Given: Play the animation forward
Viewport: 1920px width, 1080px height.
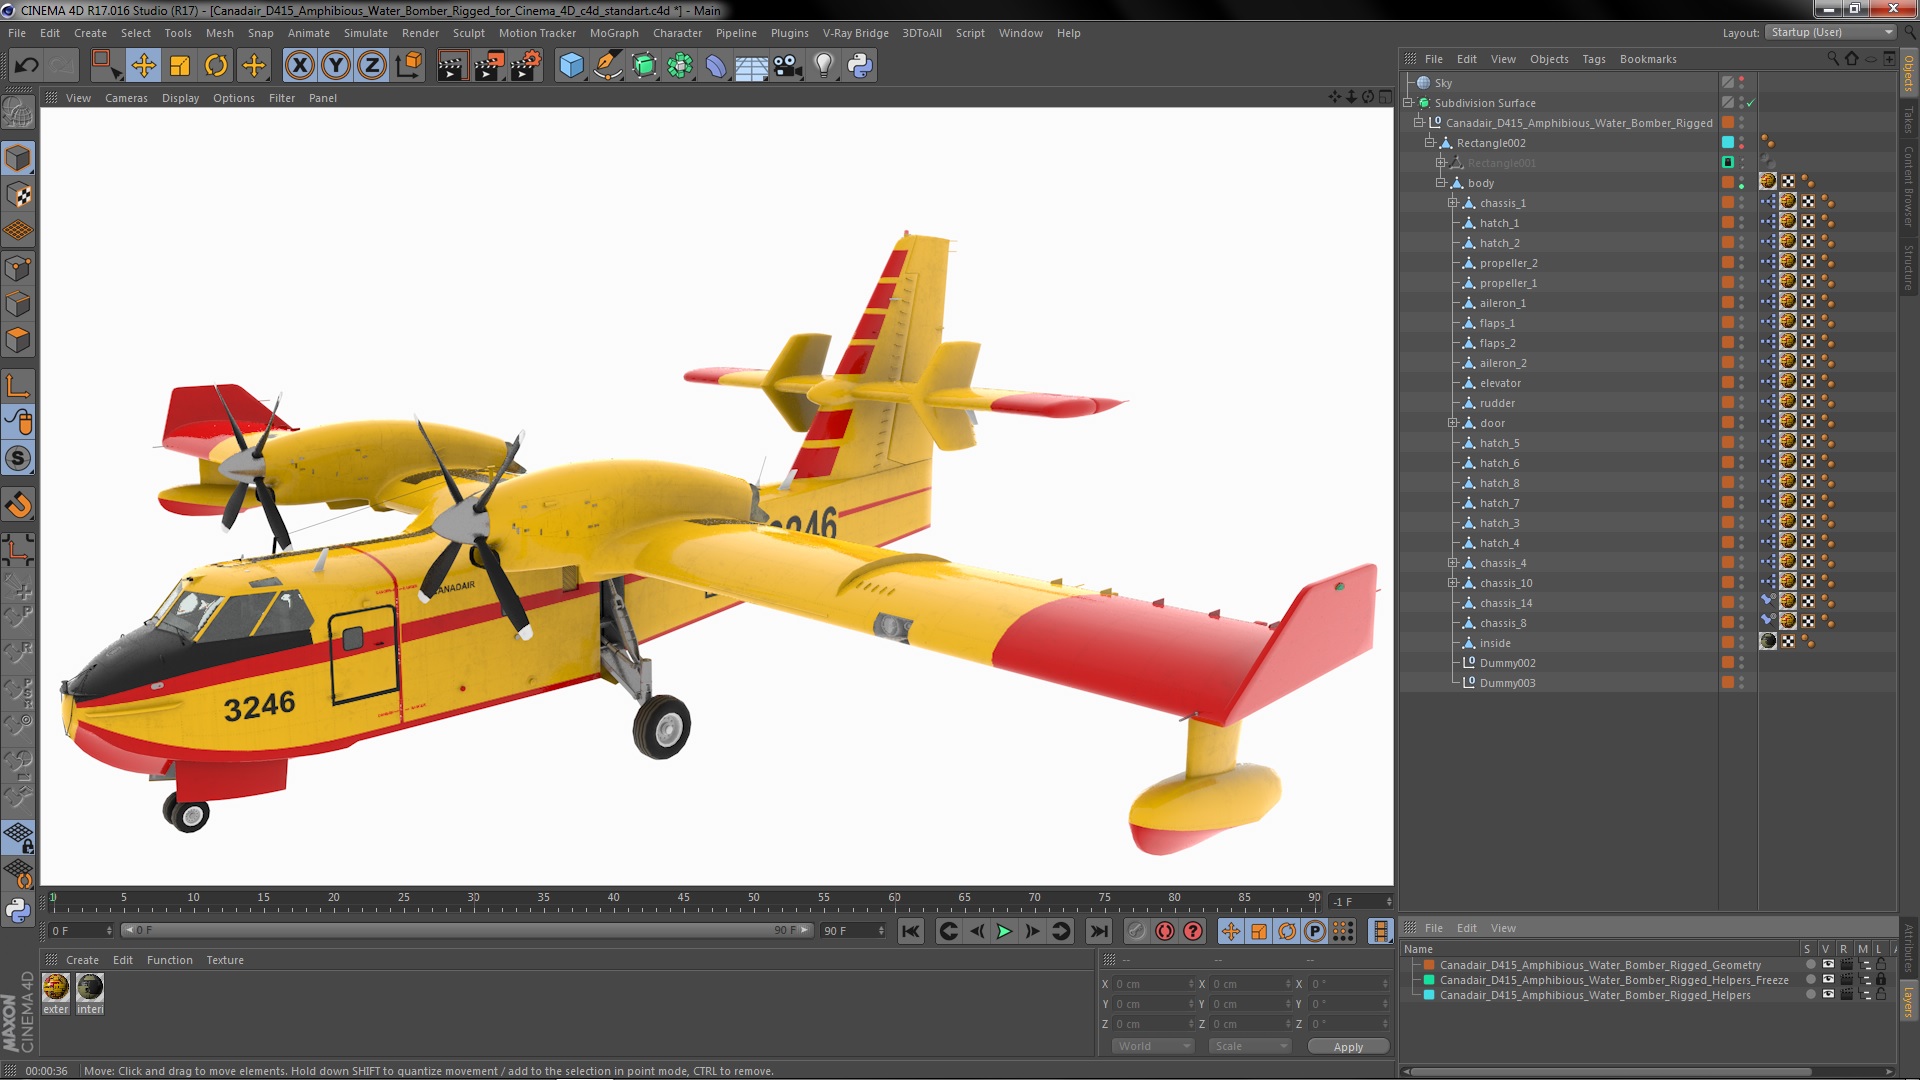Looking at the screenshot, I should tap(1004, 931).
